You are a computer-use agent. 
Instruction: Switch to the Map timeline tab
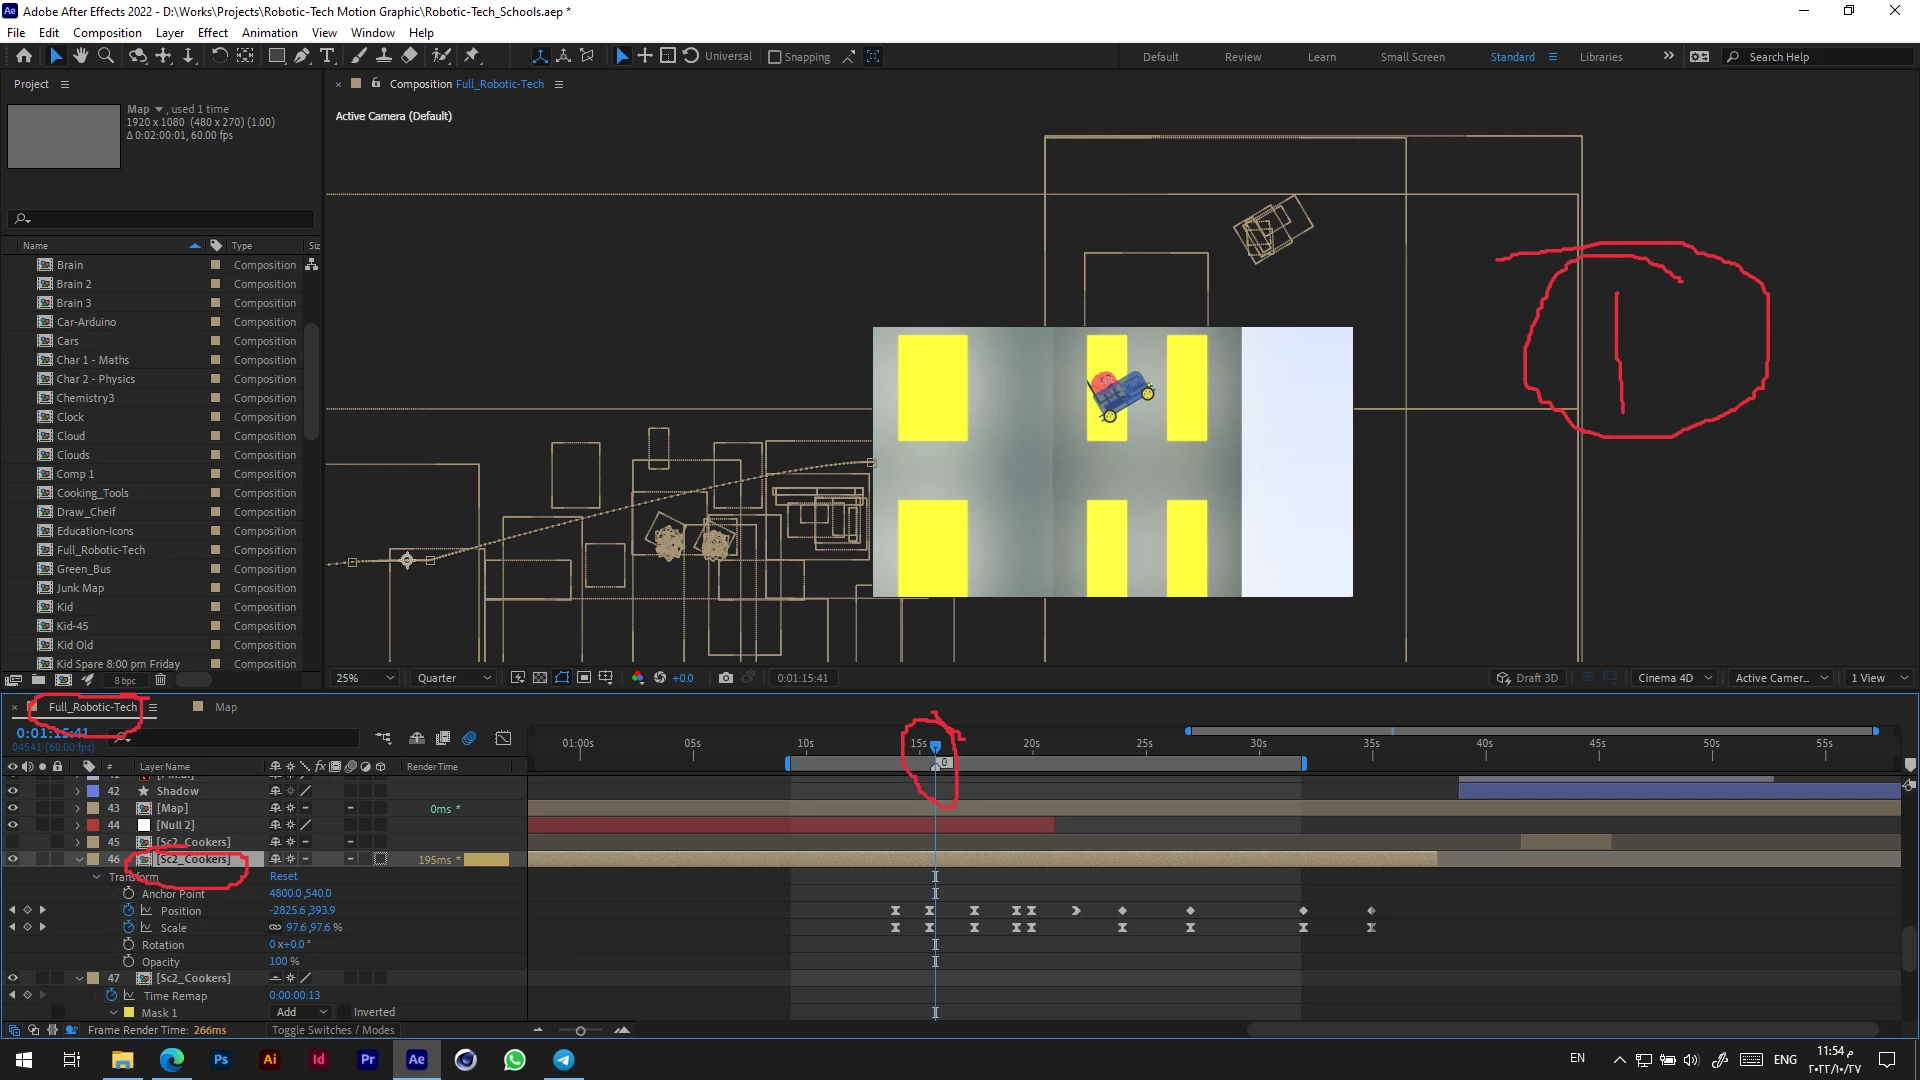[225, 707]
